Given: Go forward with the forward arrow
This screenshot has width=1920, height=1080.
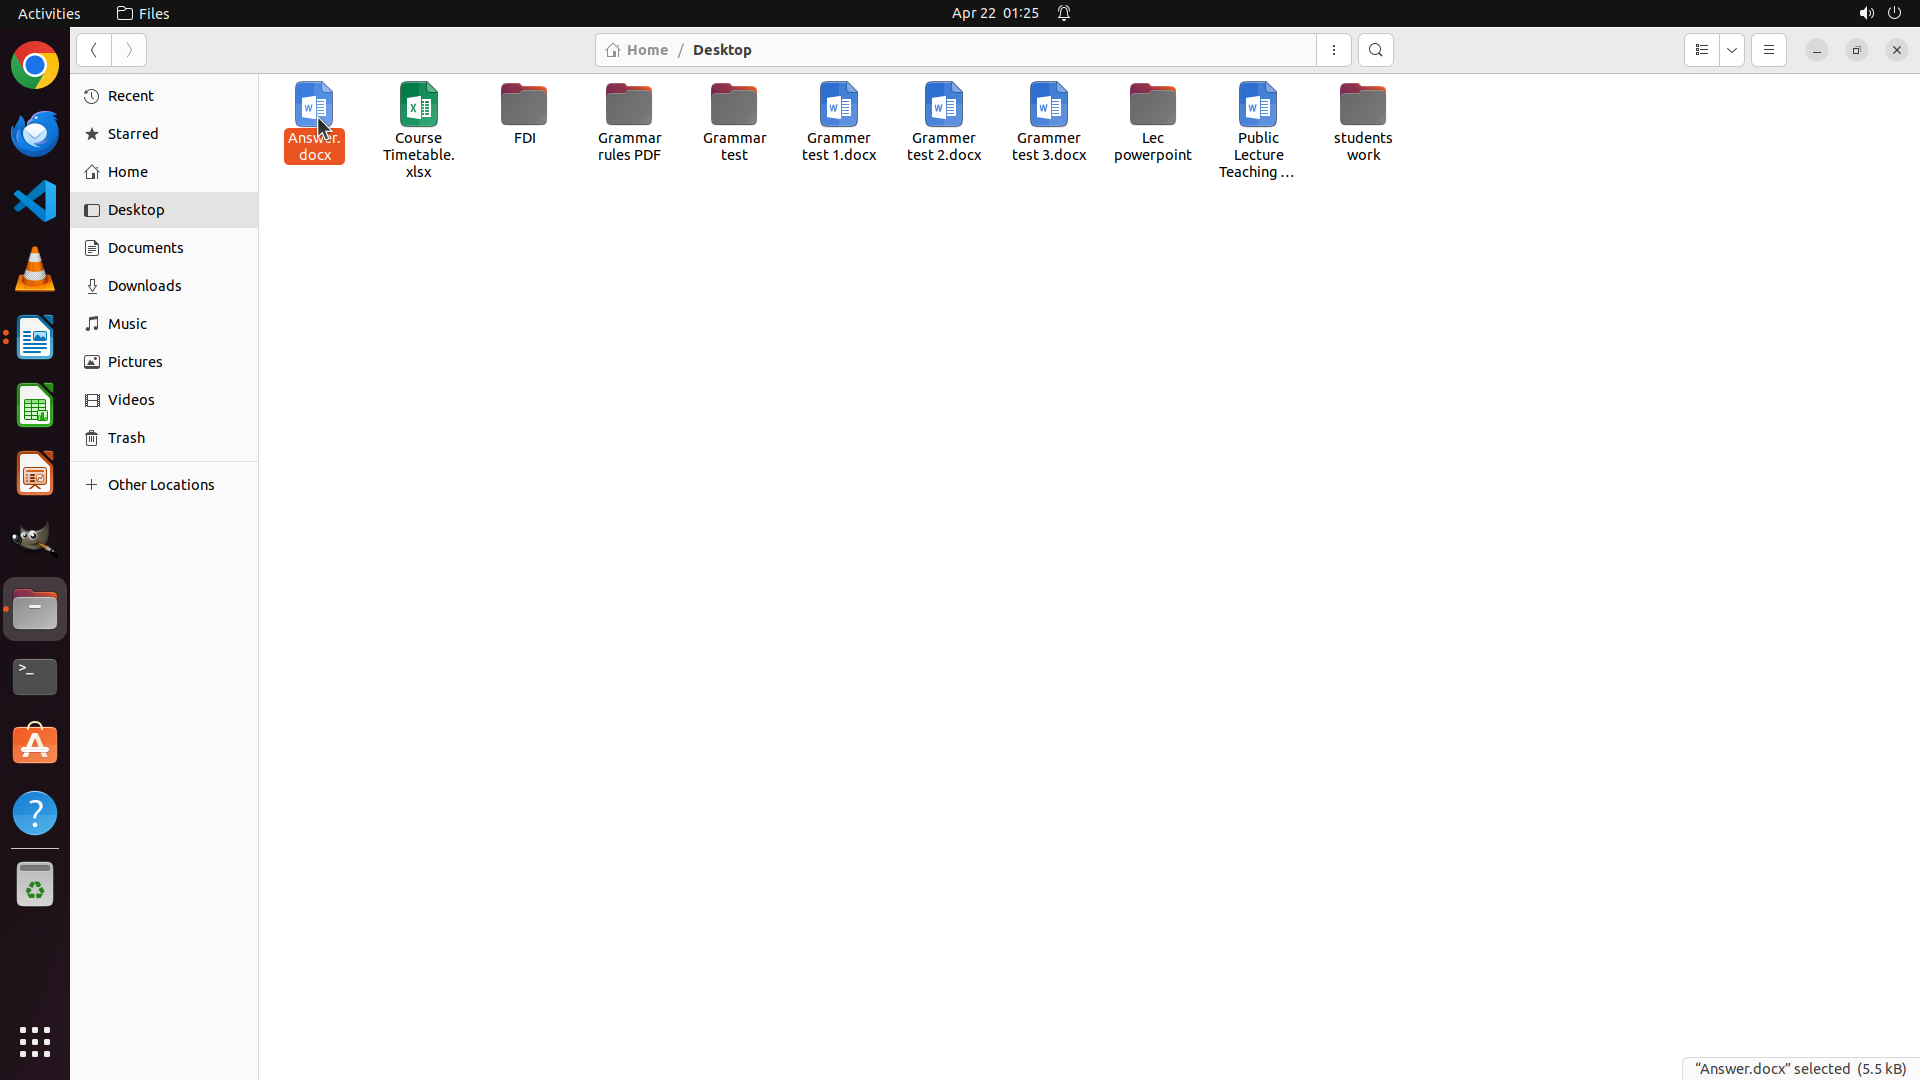Looking at the screenshot, I should (129, 50).
